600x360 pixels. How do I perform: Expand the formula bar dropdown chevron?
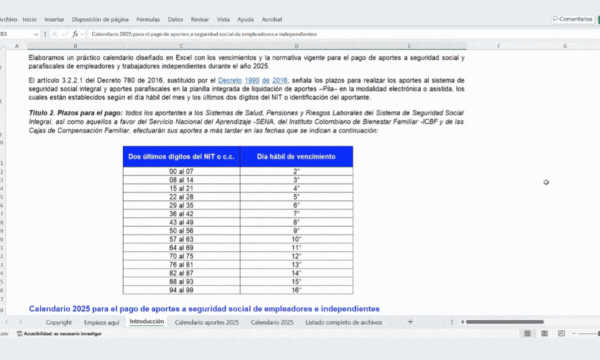83,34
